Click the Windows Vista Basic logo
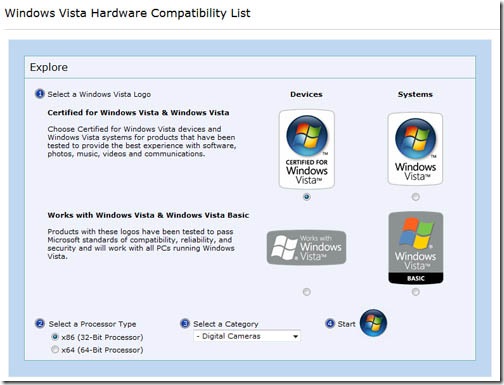The height and width of the screenshot is (385, 504). pos(416,248)
